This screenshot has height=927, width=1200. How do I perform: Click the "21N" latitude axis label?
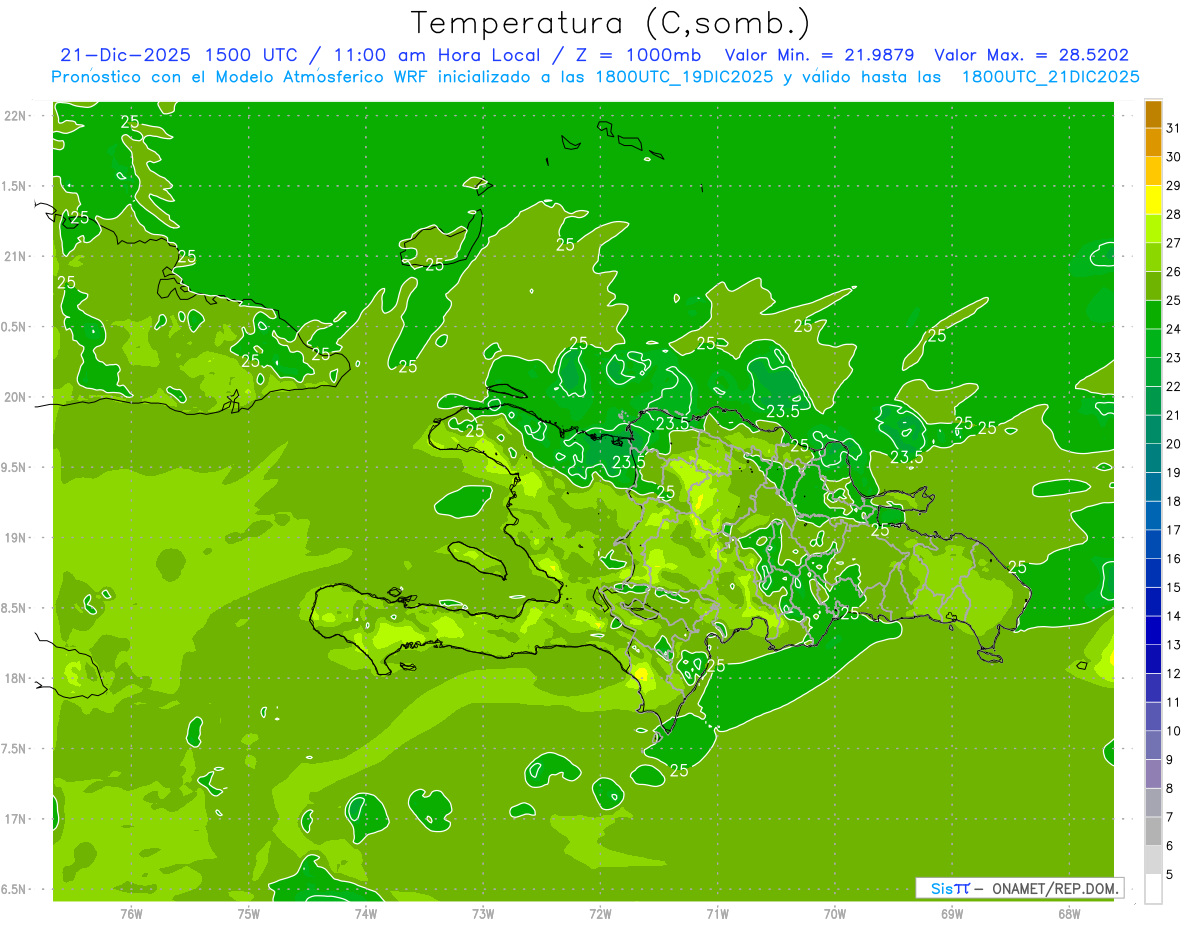16,257
